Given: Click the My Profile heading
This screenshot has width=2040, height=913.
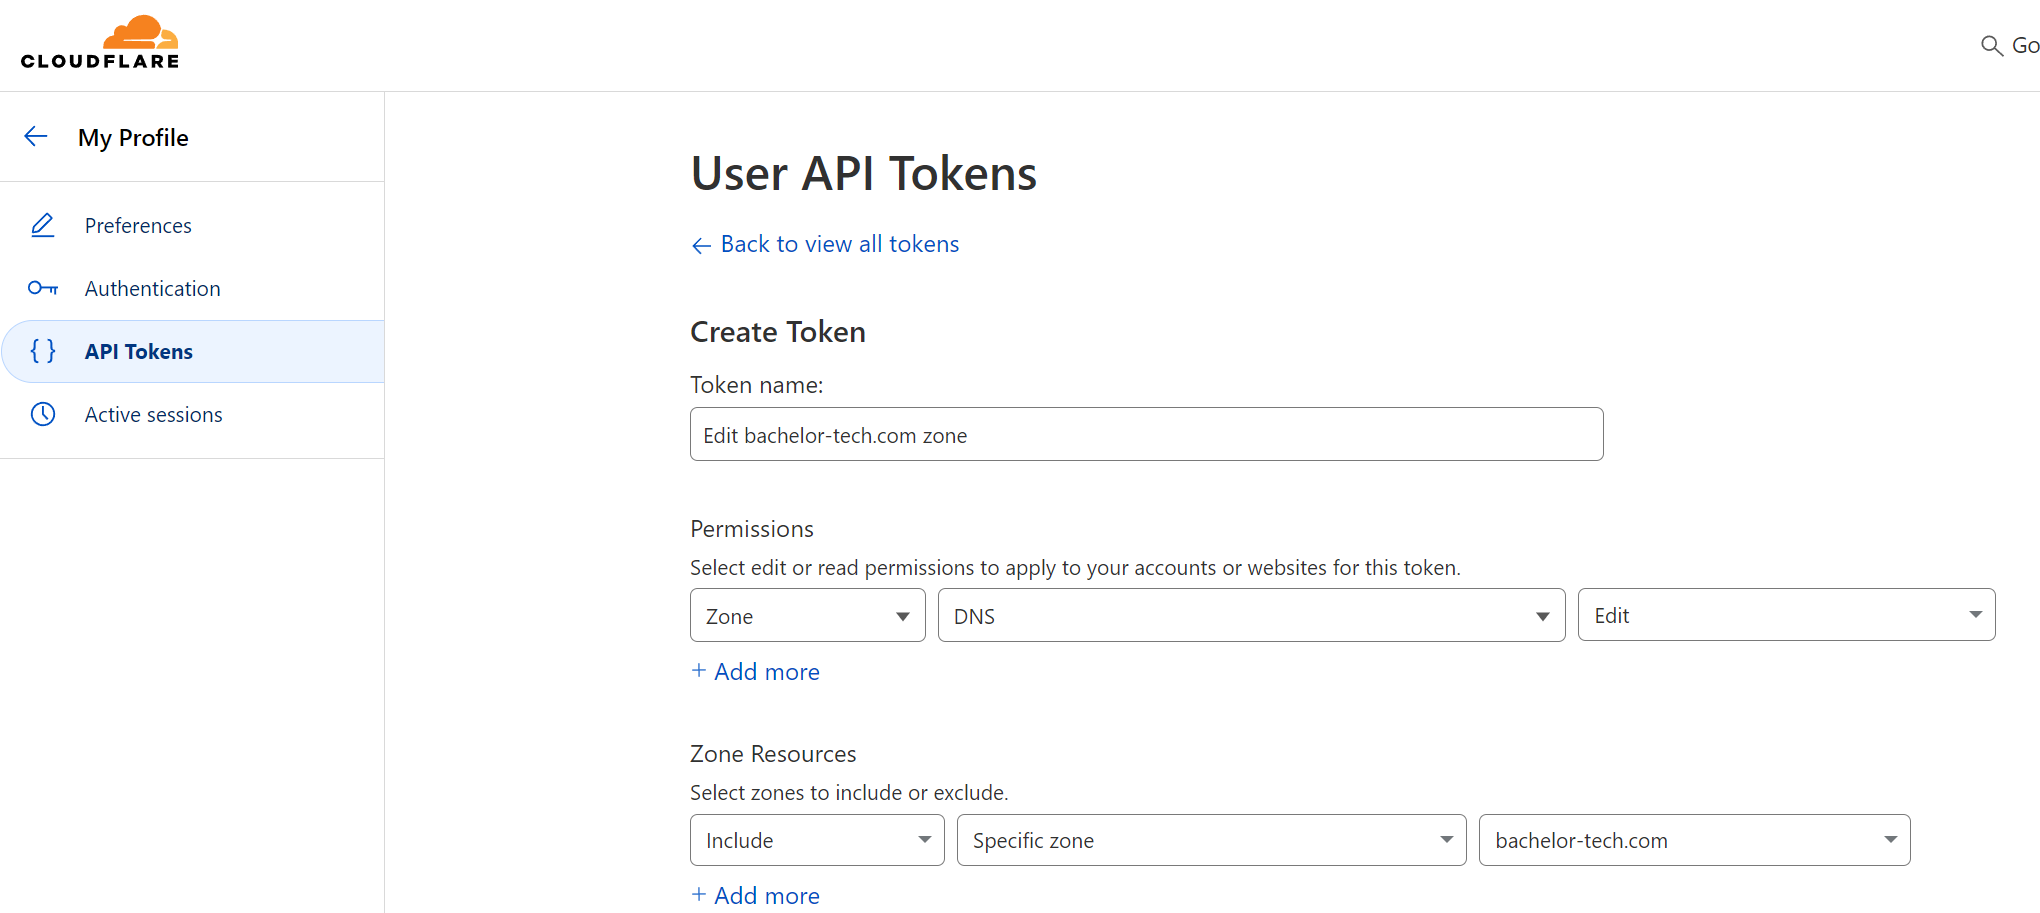Looking at the screenshot, I should click(133, 137).
